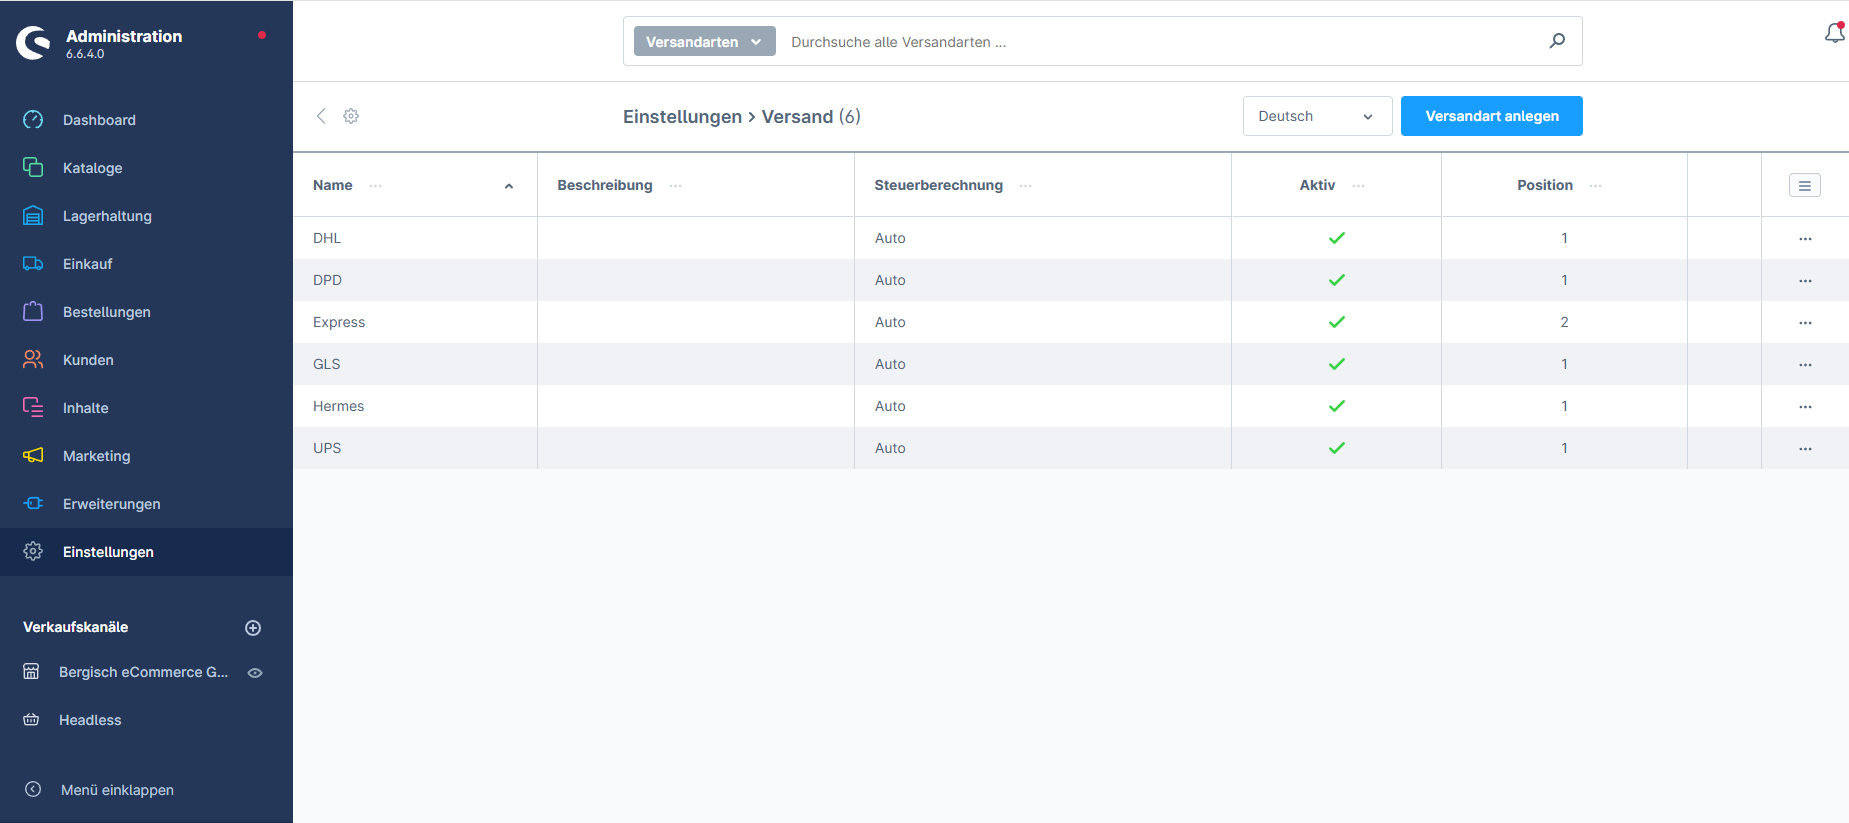
Task: Toggle storefront preview eye for Bergisch eCommerce
Action: [x=255, y=673]
